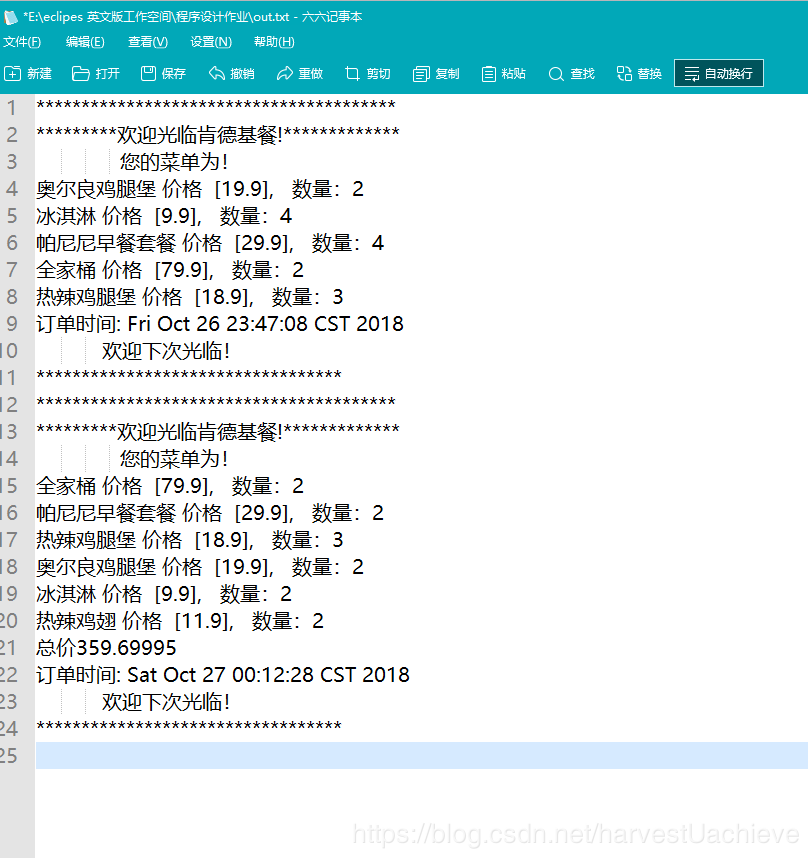808x858 pixels.
Task: Click the 撤销 toolbar label
Action: click(242, 73)
